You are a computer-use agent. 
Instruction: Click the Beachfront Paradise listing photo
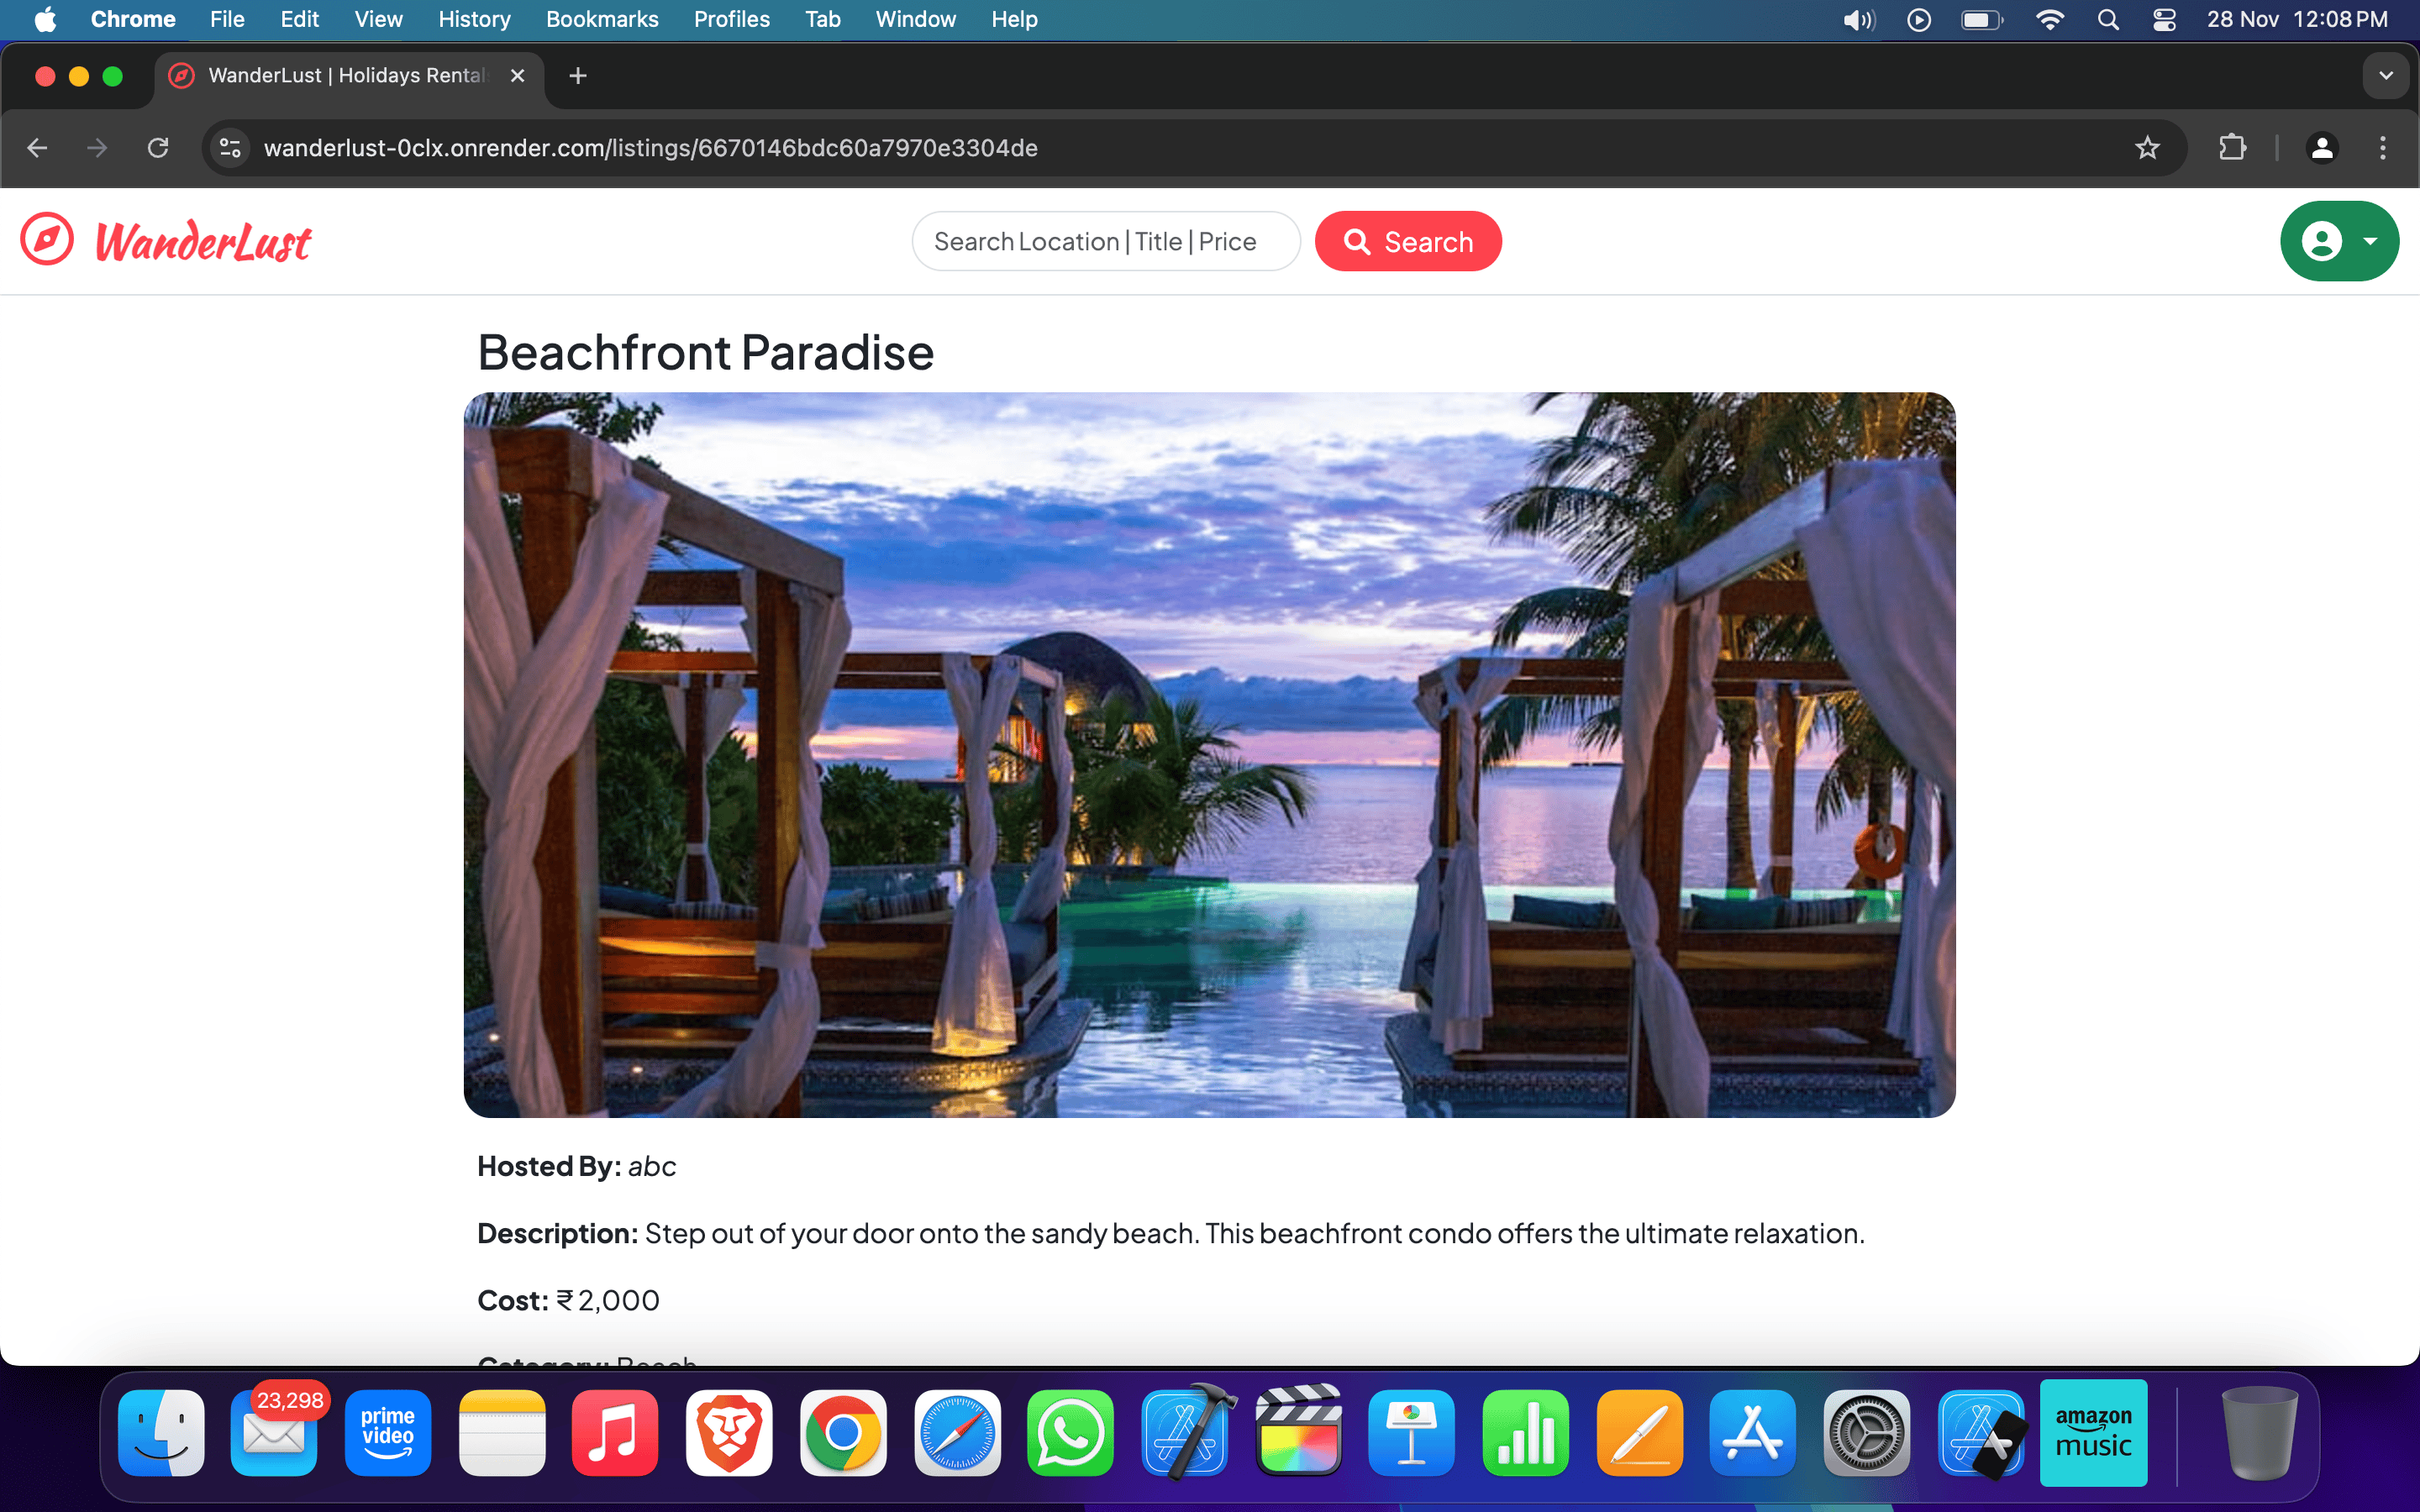coord(1209,754)
